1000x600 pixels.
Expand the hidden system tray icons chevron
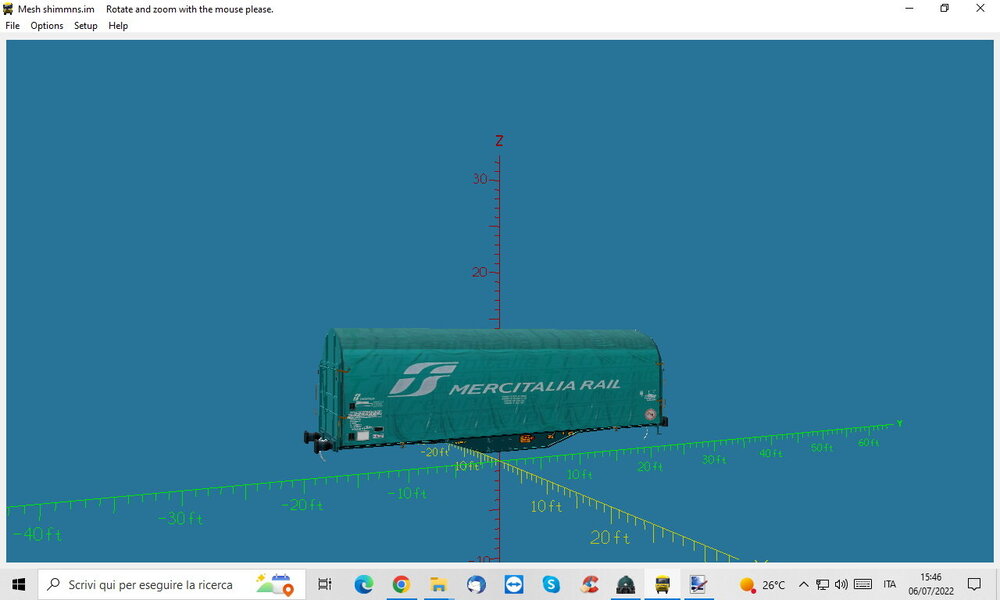click(x=804, y=584)
